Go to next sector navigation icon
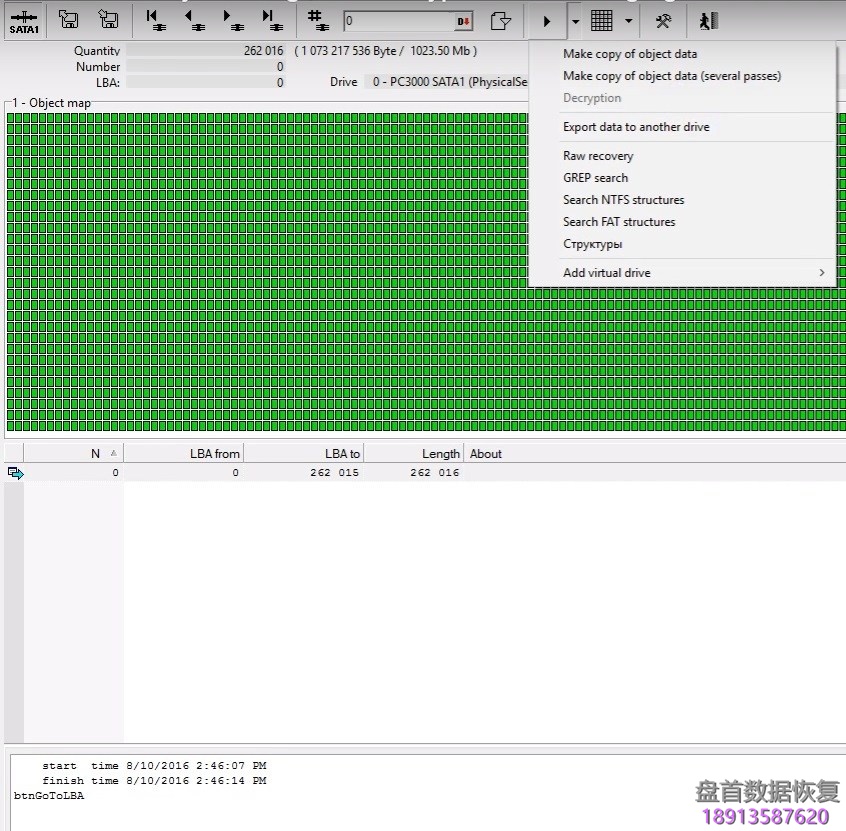Image resolution: width=846 pixels, height=831 pixels. tap(231, 20)
